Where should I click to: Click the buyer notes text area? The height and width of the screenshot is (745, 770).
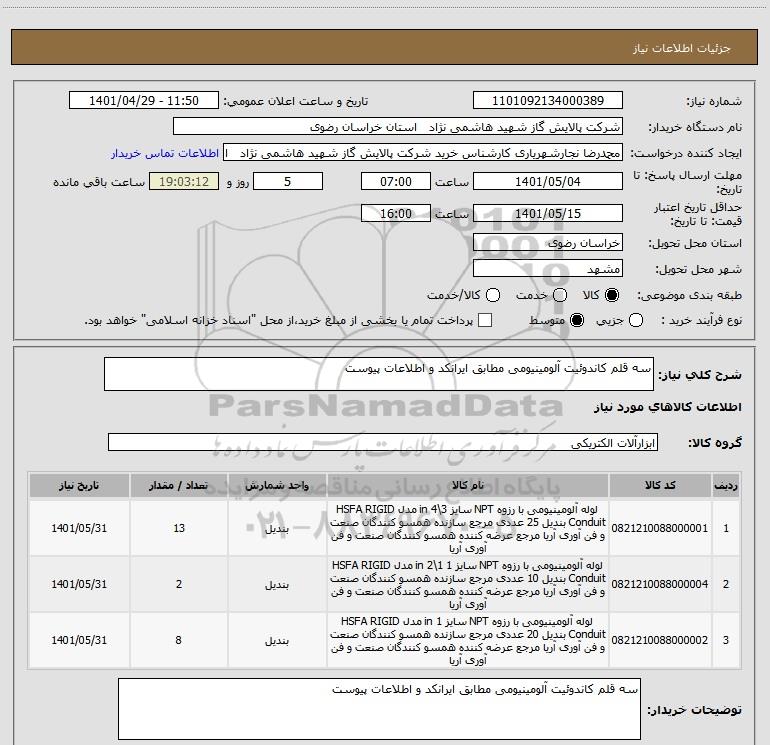[x=379, y=709]
